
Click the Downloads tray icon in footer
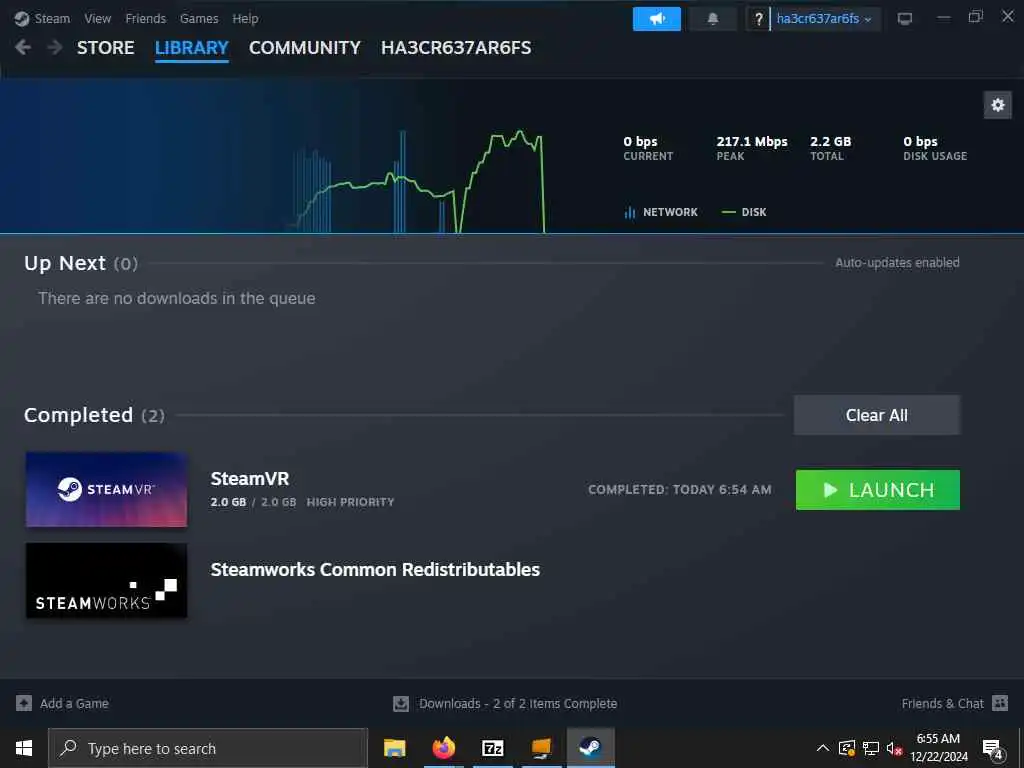point(401,703)
